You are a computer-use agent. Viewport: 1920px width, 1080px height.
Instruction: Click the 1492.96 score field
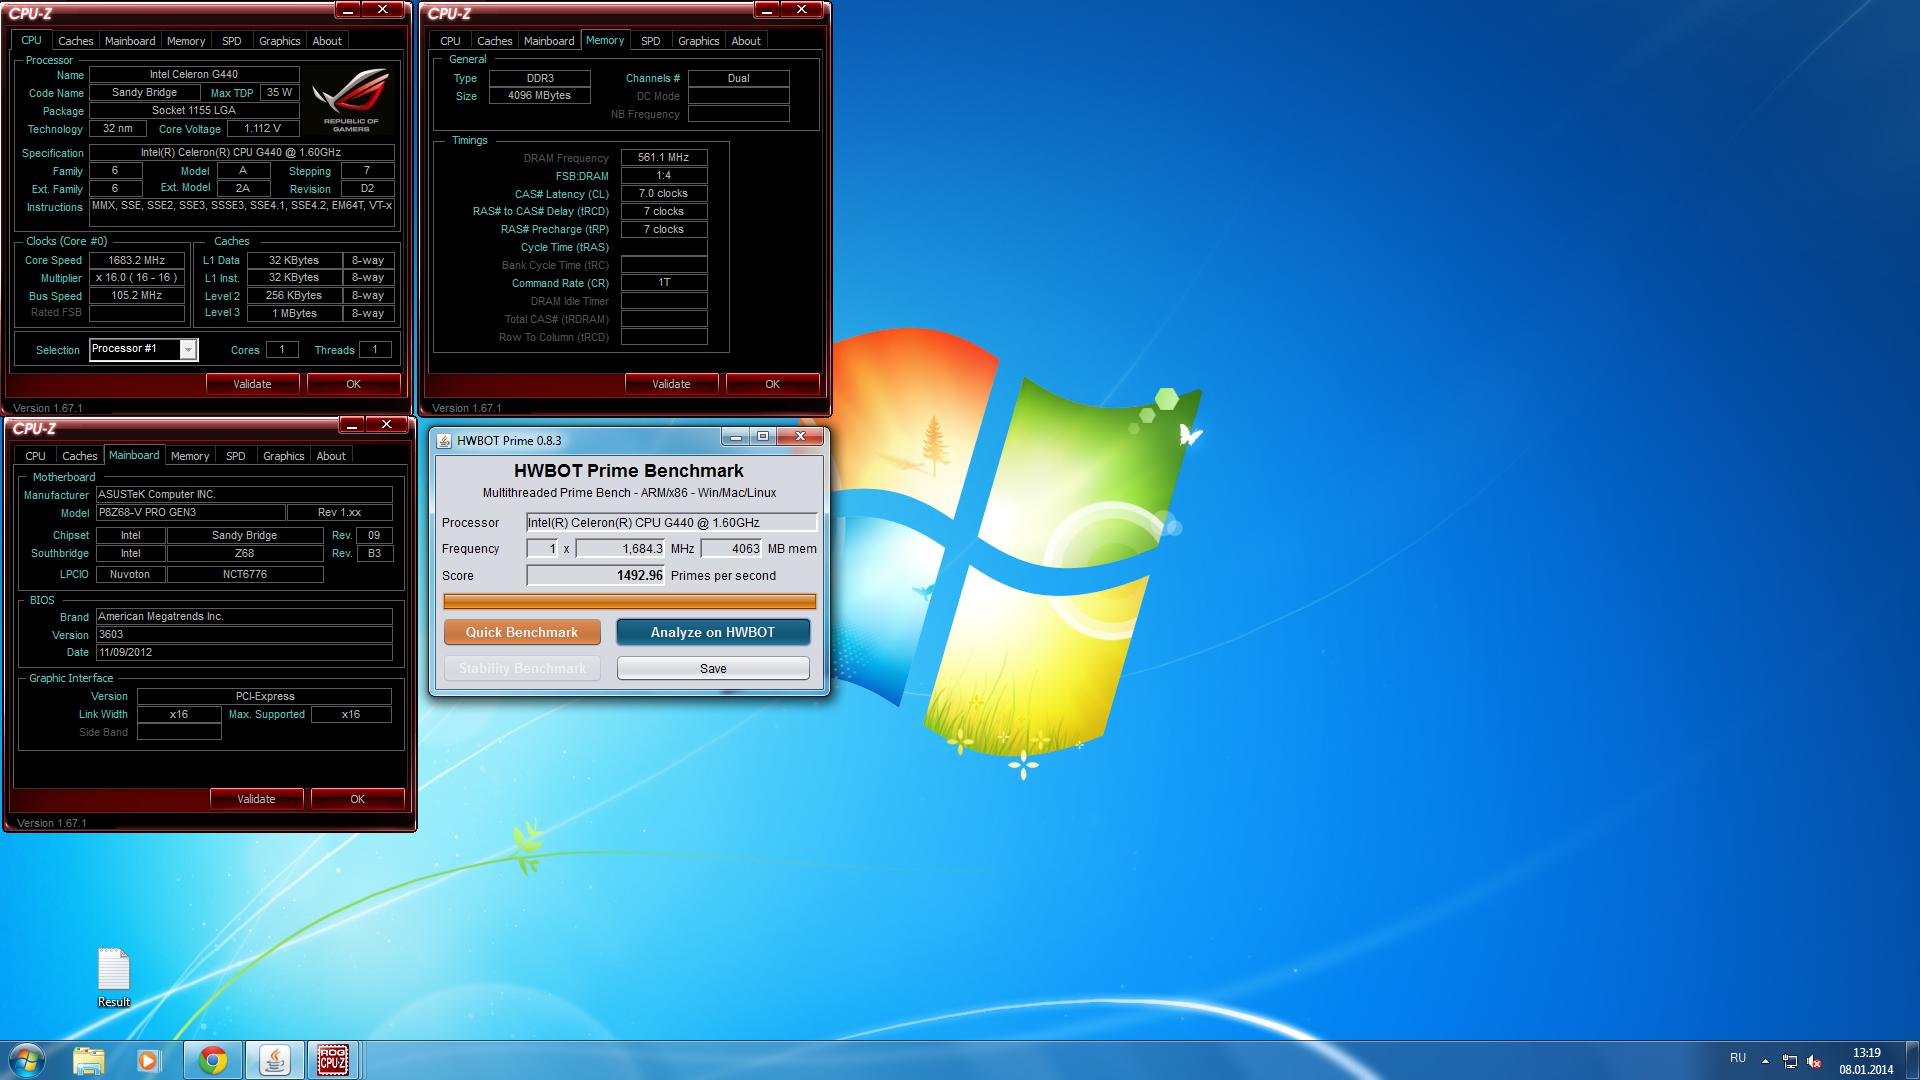click(x=596, y=575)
